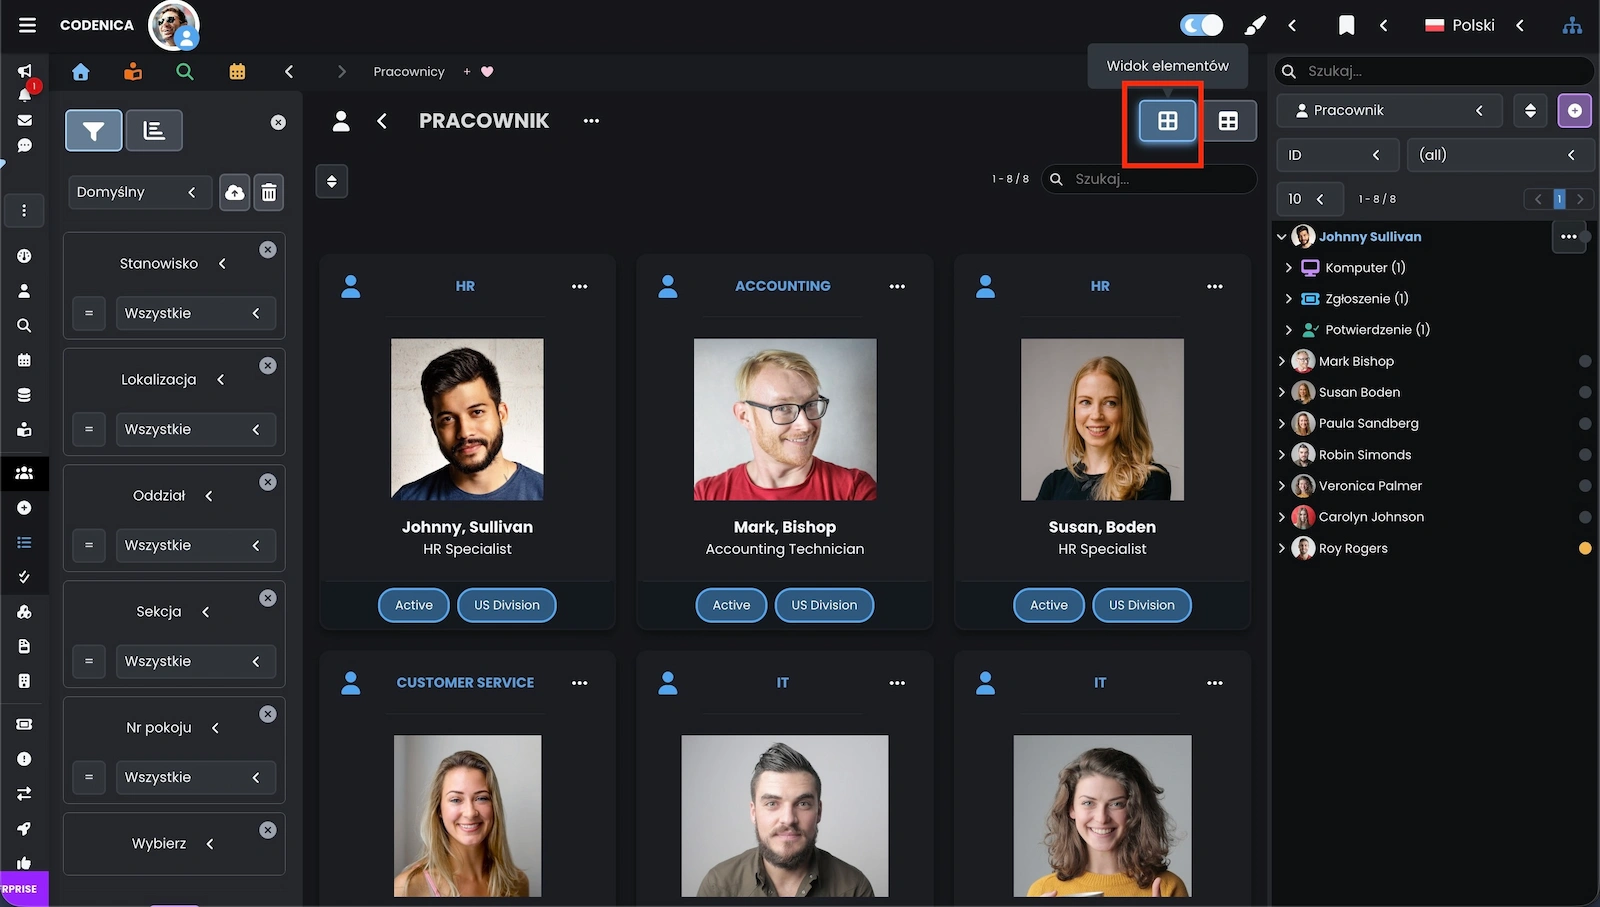This screenshot has width=1600, height=907.
Task: Open the Polski language dropdown
Action: tap(1474, 25)
